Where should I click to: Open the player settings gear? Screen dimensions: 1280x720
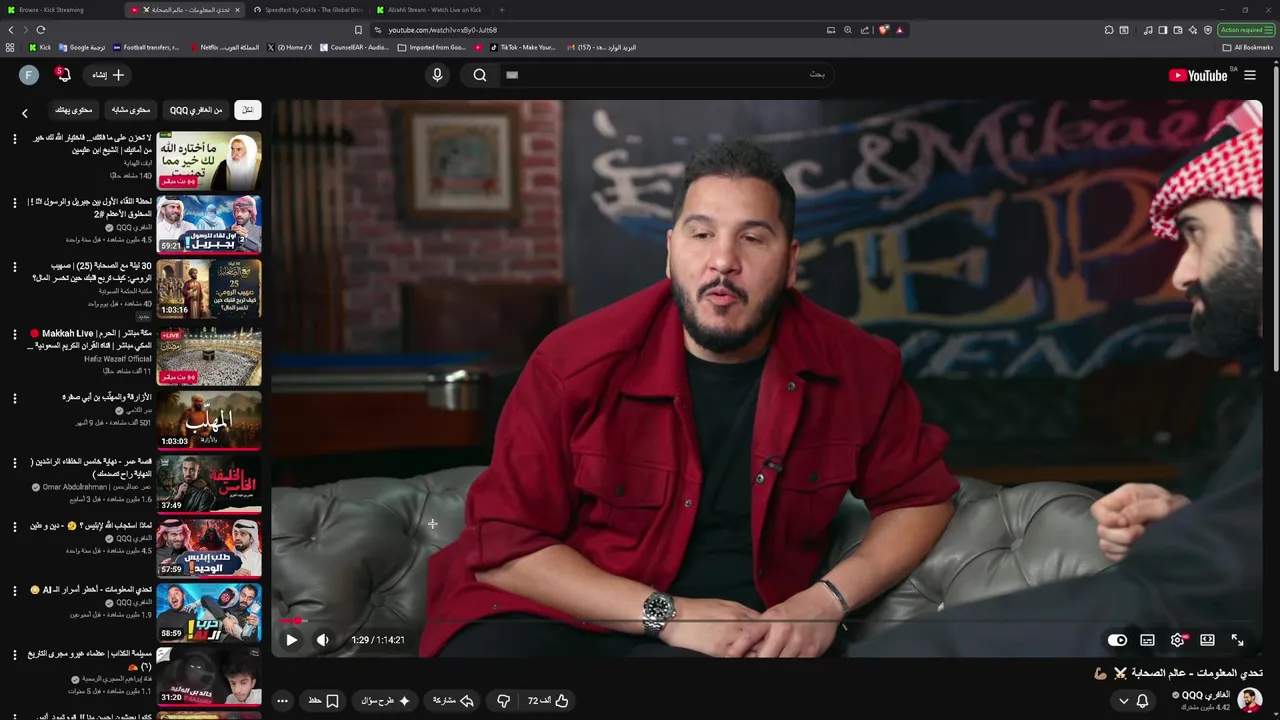coord(1177,640)
